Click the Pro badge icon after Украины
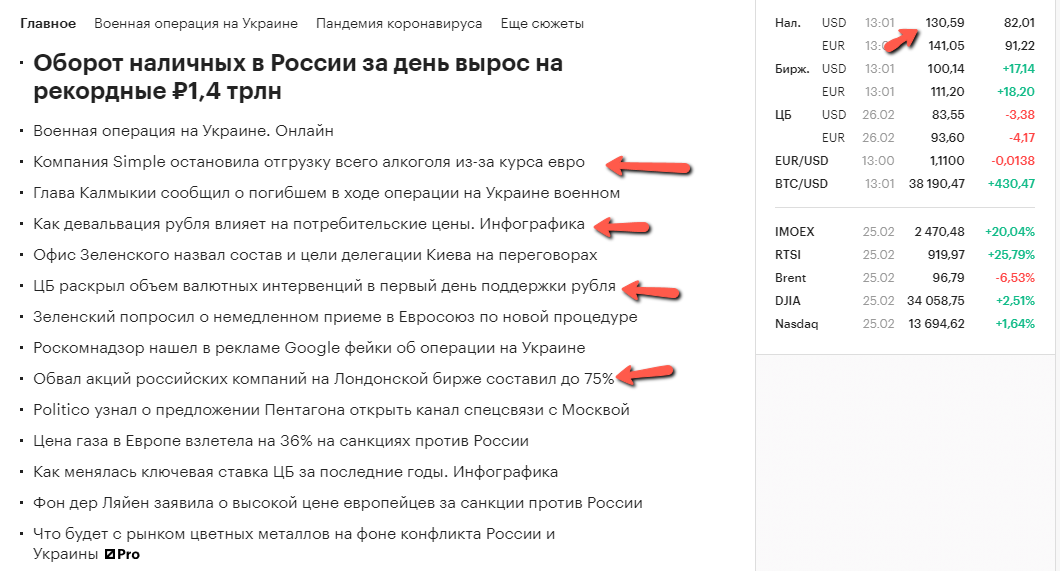Image resolution: width=1060 pixels, height=571 pixels. tap(122, 554)
